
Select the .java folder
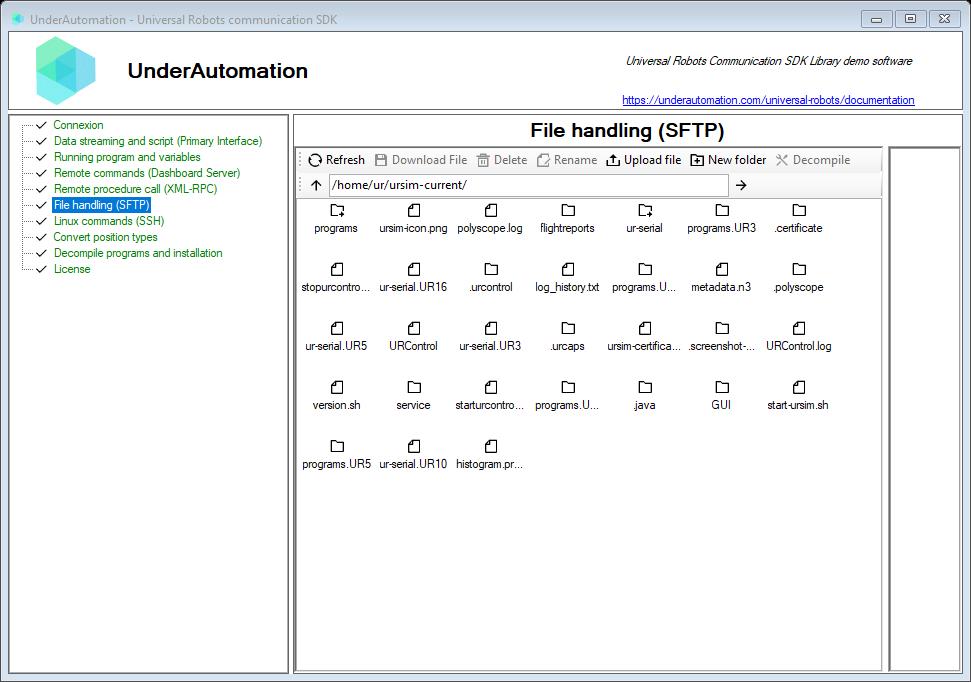click(x=645, y=395)
